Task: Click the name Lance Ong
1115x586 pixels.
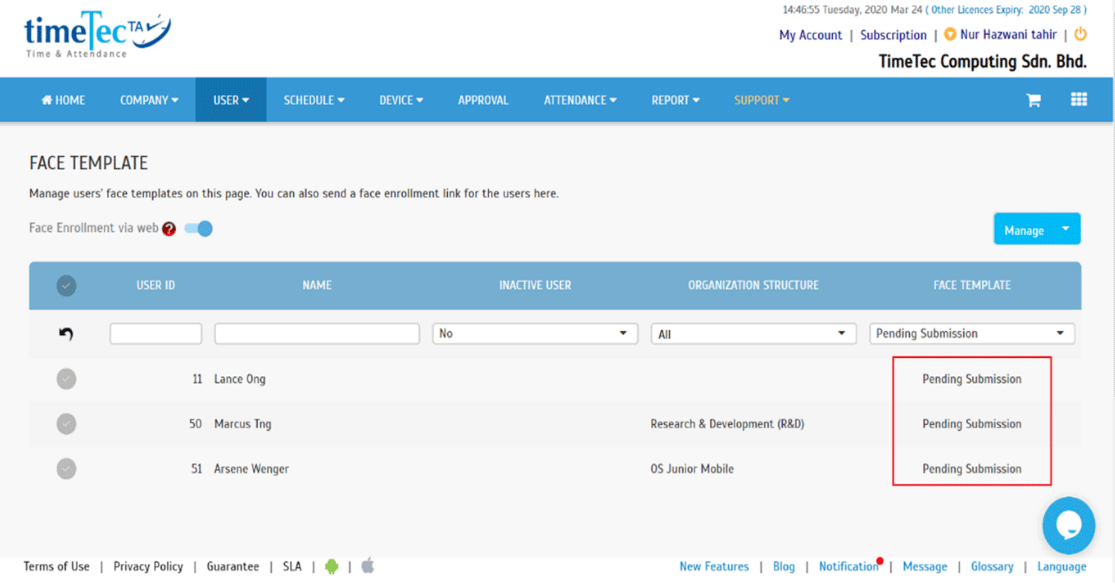Action: pos(240,379)
